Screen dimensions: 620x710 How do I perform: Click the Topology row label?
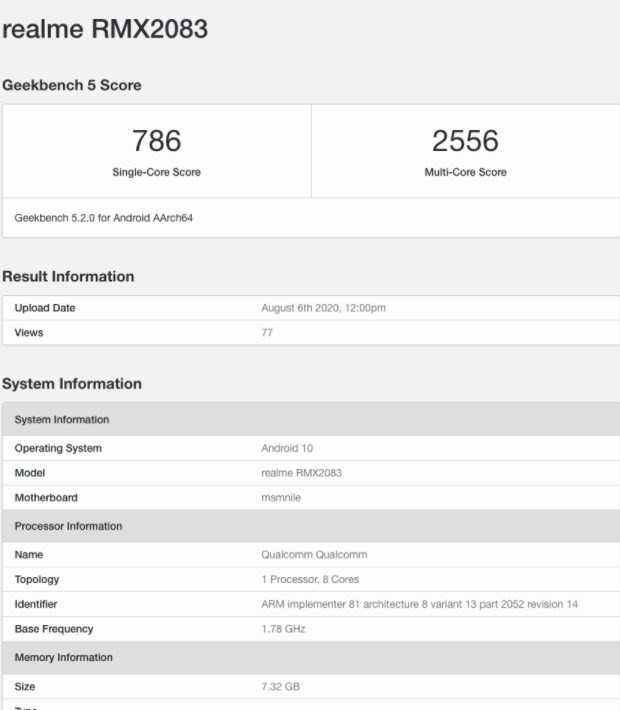[37, 580]
